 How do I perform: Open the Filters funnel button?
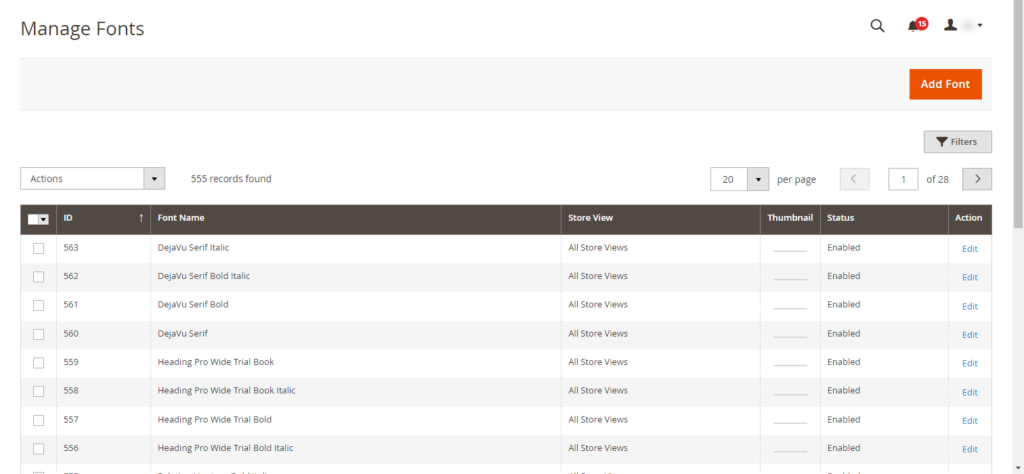click(x=957, y=142)
